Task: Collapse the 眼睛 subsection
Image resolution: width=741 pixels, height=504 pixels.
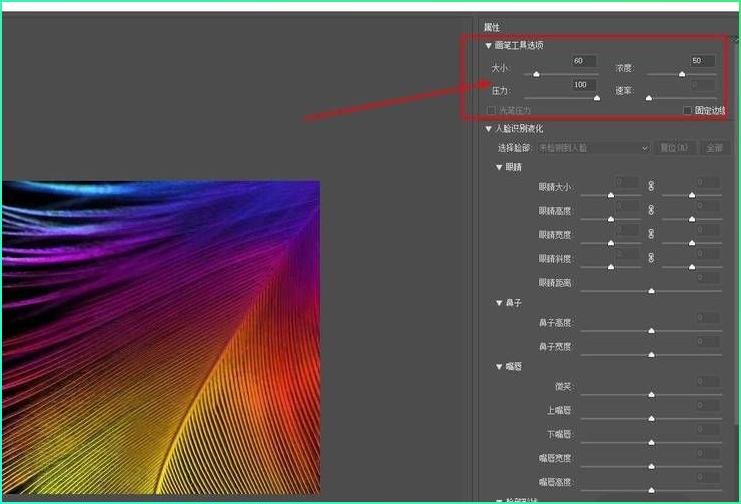Action: click(499, 167)
